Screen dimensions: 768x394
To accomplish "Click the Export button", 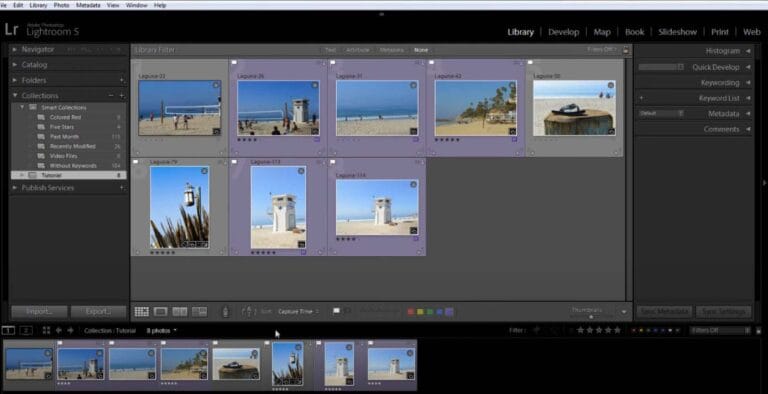I will click(98, 312).
